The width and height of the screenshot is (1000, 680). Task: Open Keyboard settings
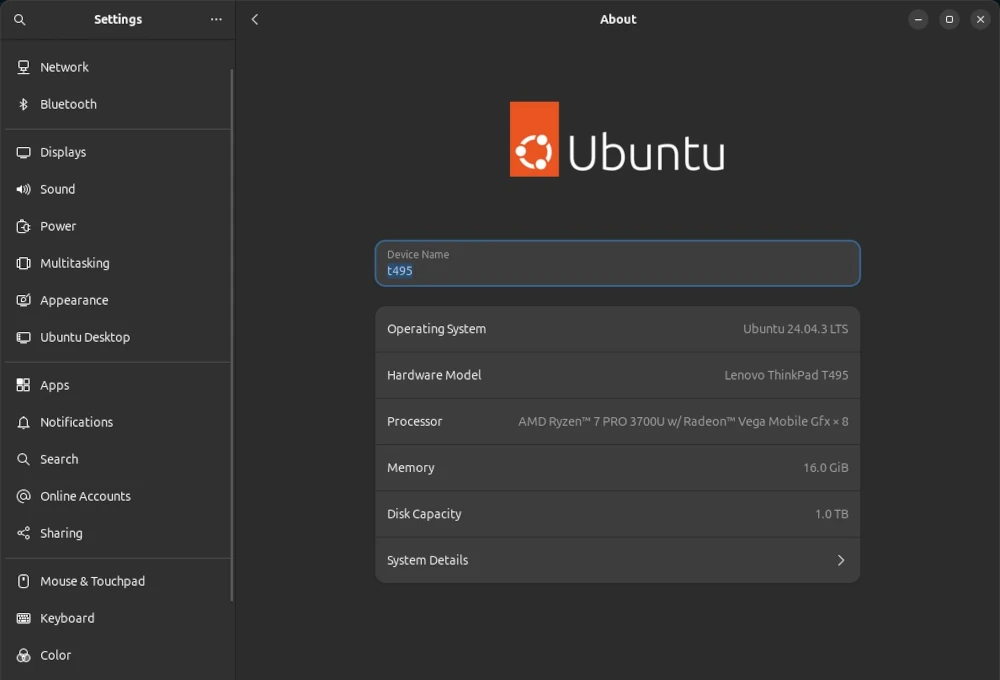pos(117,618)
